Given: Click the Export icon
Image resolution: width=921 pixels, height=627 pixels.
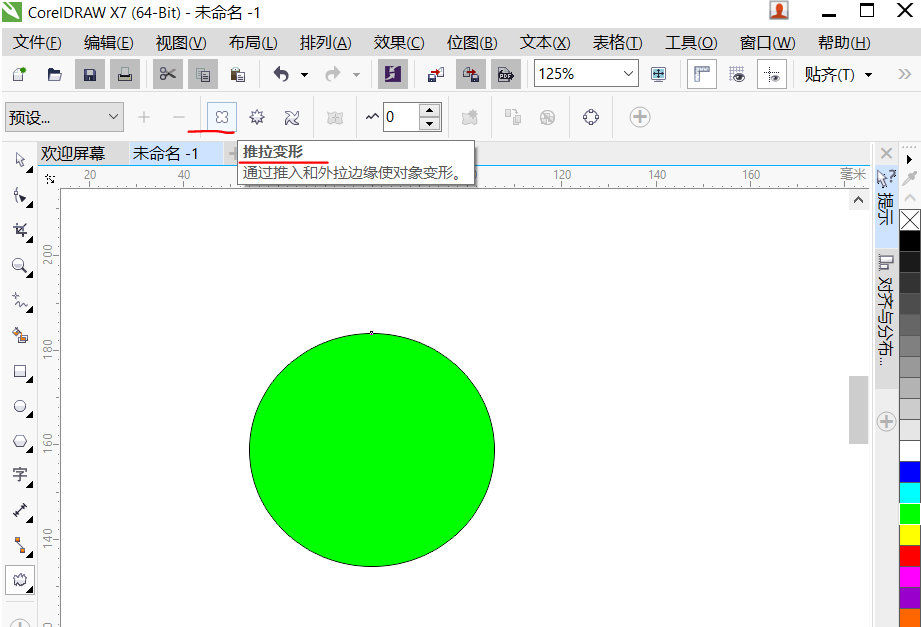Looking at the screenshot, I should coord(470,75).
